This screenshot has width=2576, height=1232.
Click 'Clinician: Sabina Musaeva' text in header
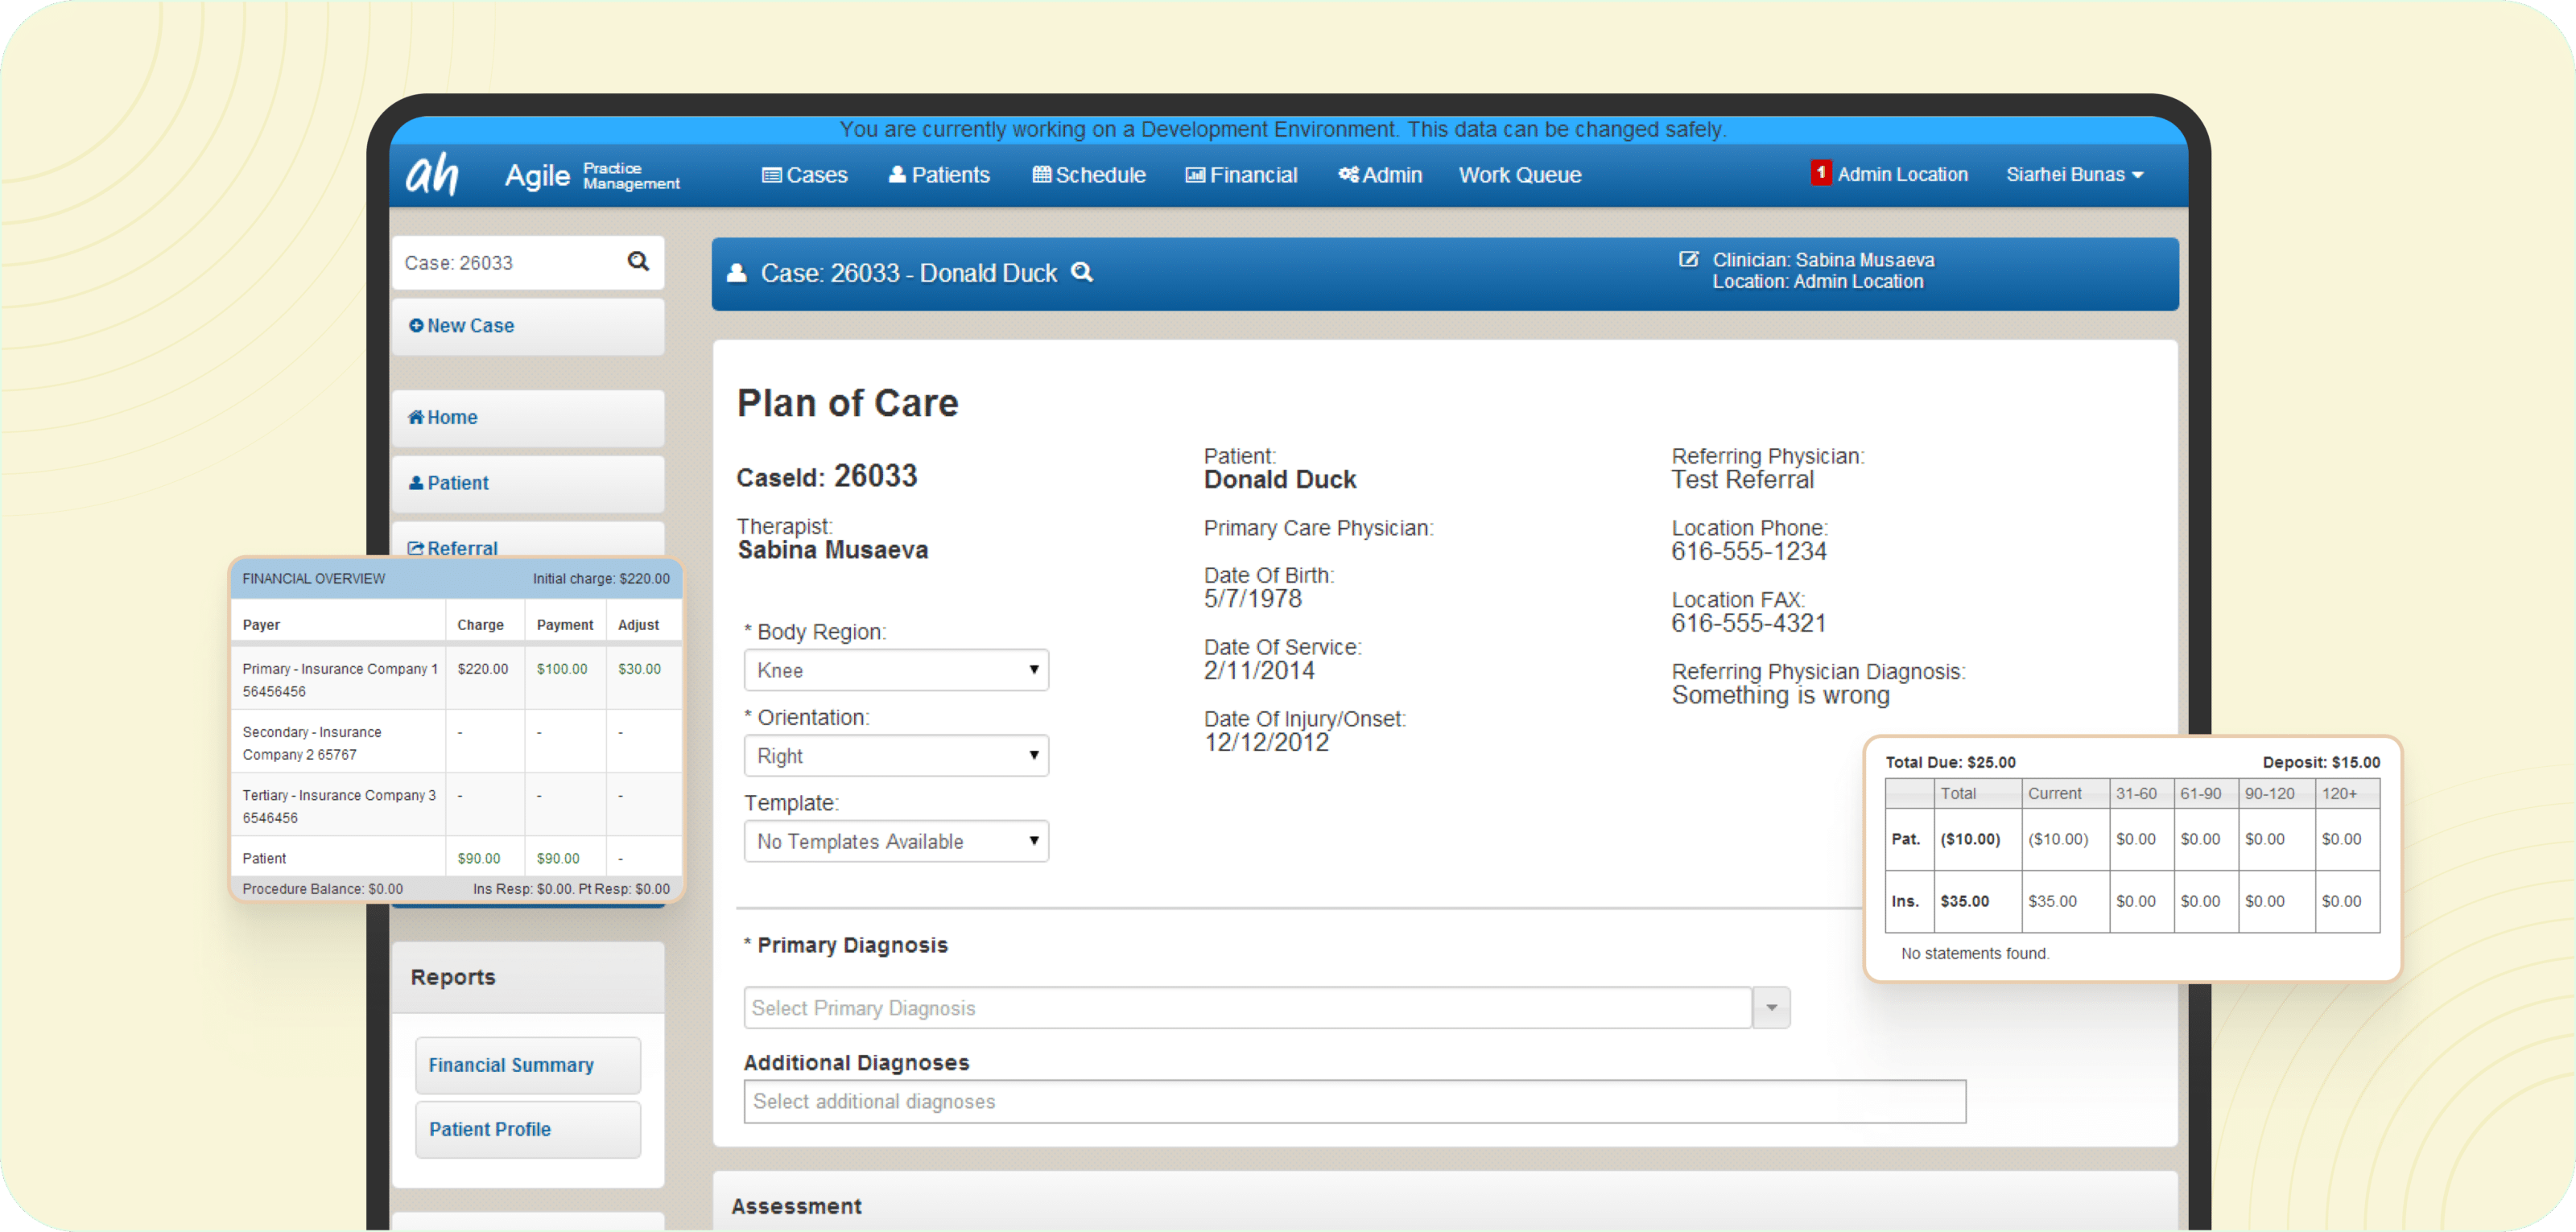click(1823, 260)
